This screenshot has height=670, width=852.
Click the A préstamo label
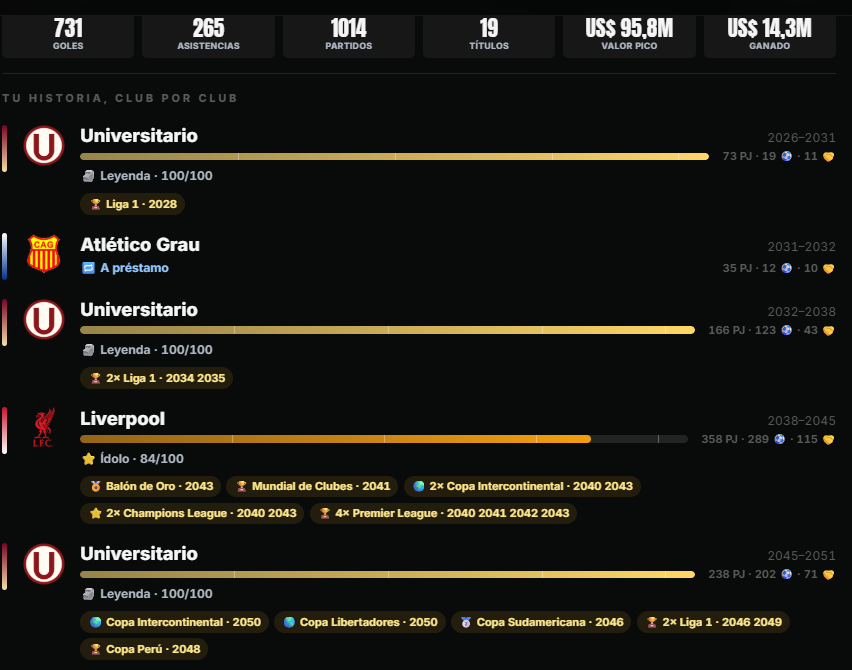pyautogui.click(x=134, y=268)
